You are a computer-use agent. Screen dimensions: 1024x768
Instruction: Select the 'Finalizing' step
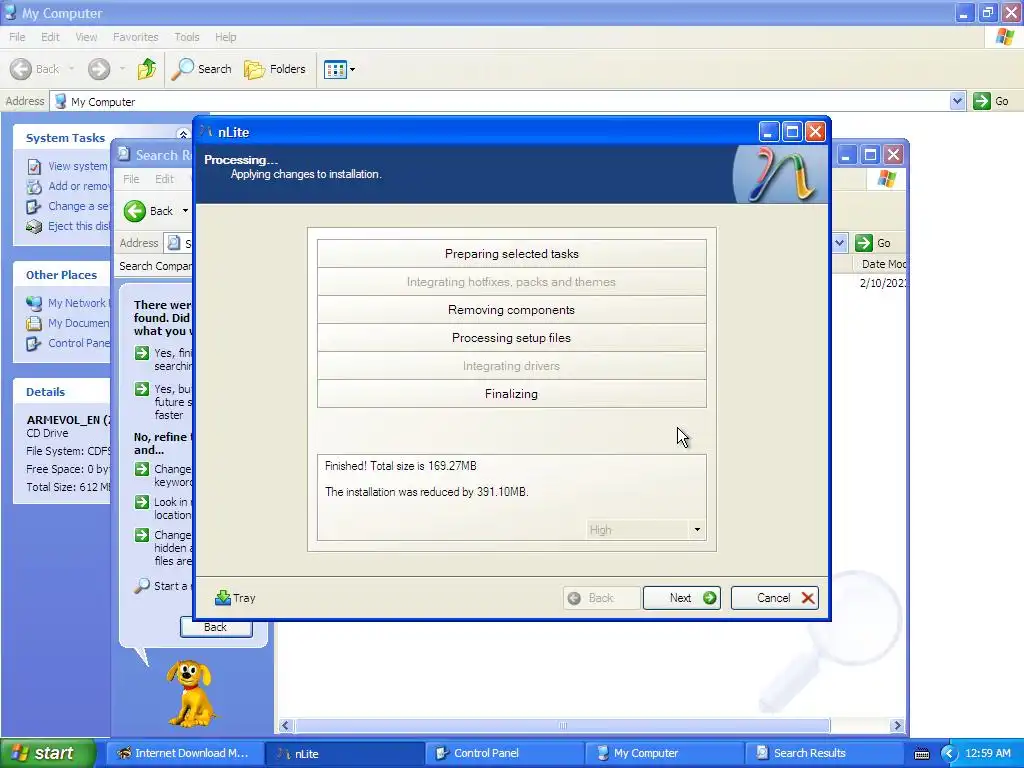click(511, 394)
